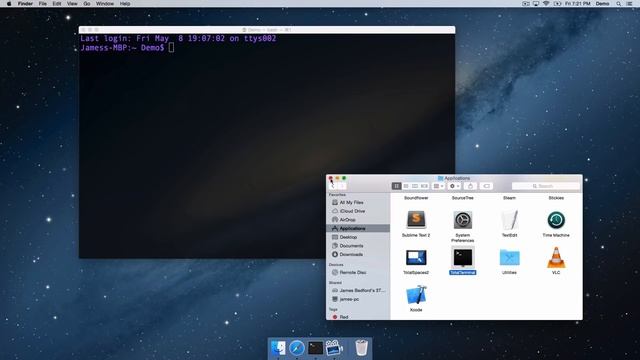
Task: Click Trash icon in the Dock
Action: point(362,348)
